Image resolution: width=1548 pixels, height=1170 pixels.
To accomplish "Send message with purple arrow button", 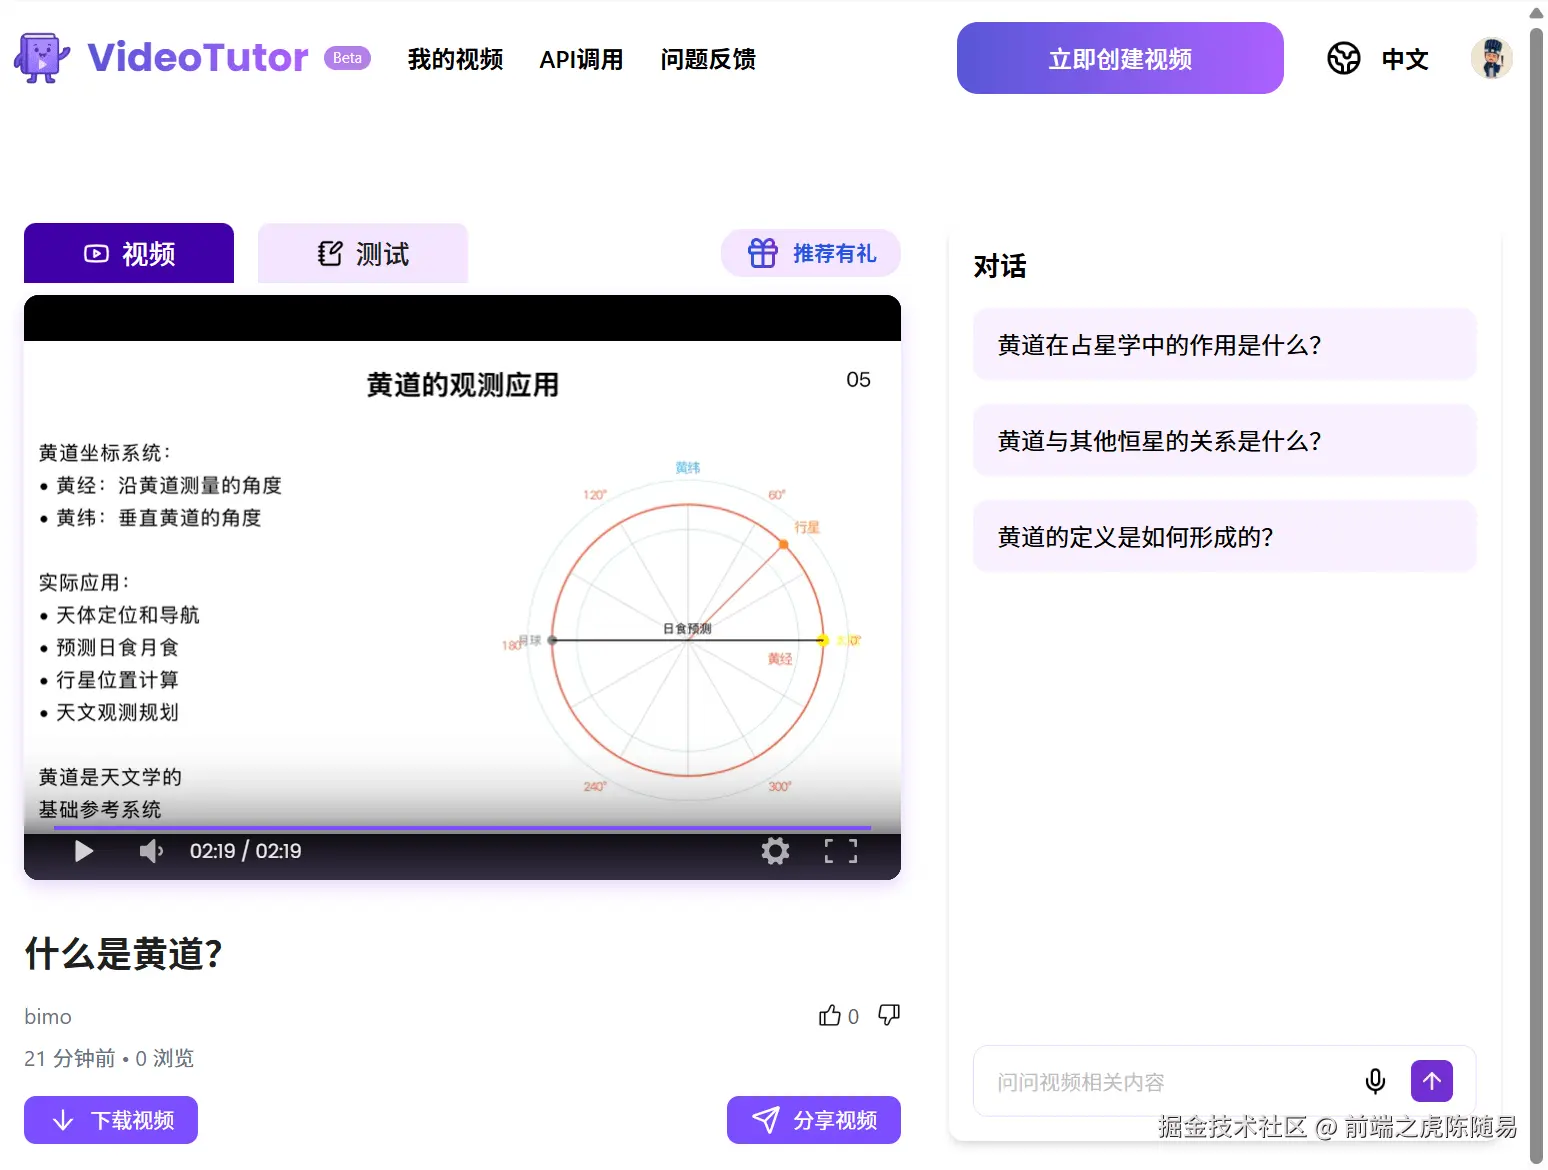I will (1432, 1081).
